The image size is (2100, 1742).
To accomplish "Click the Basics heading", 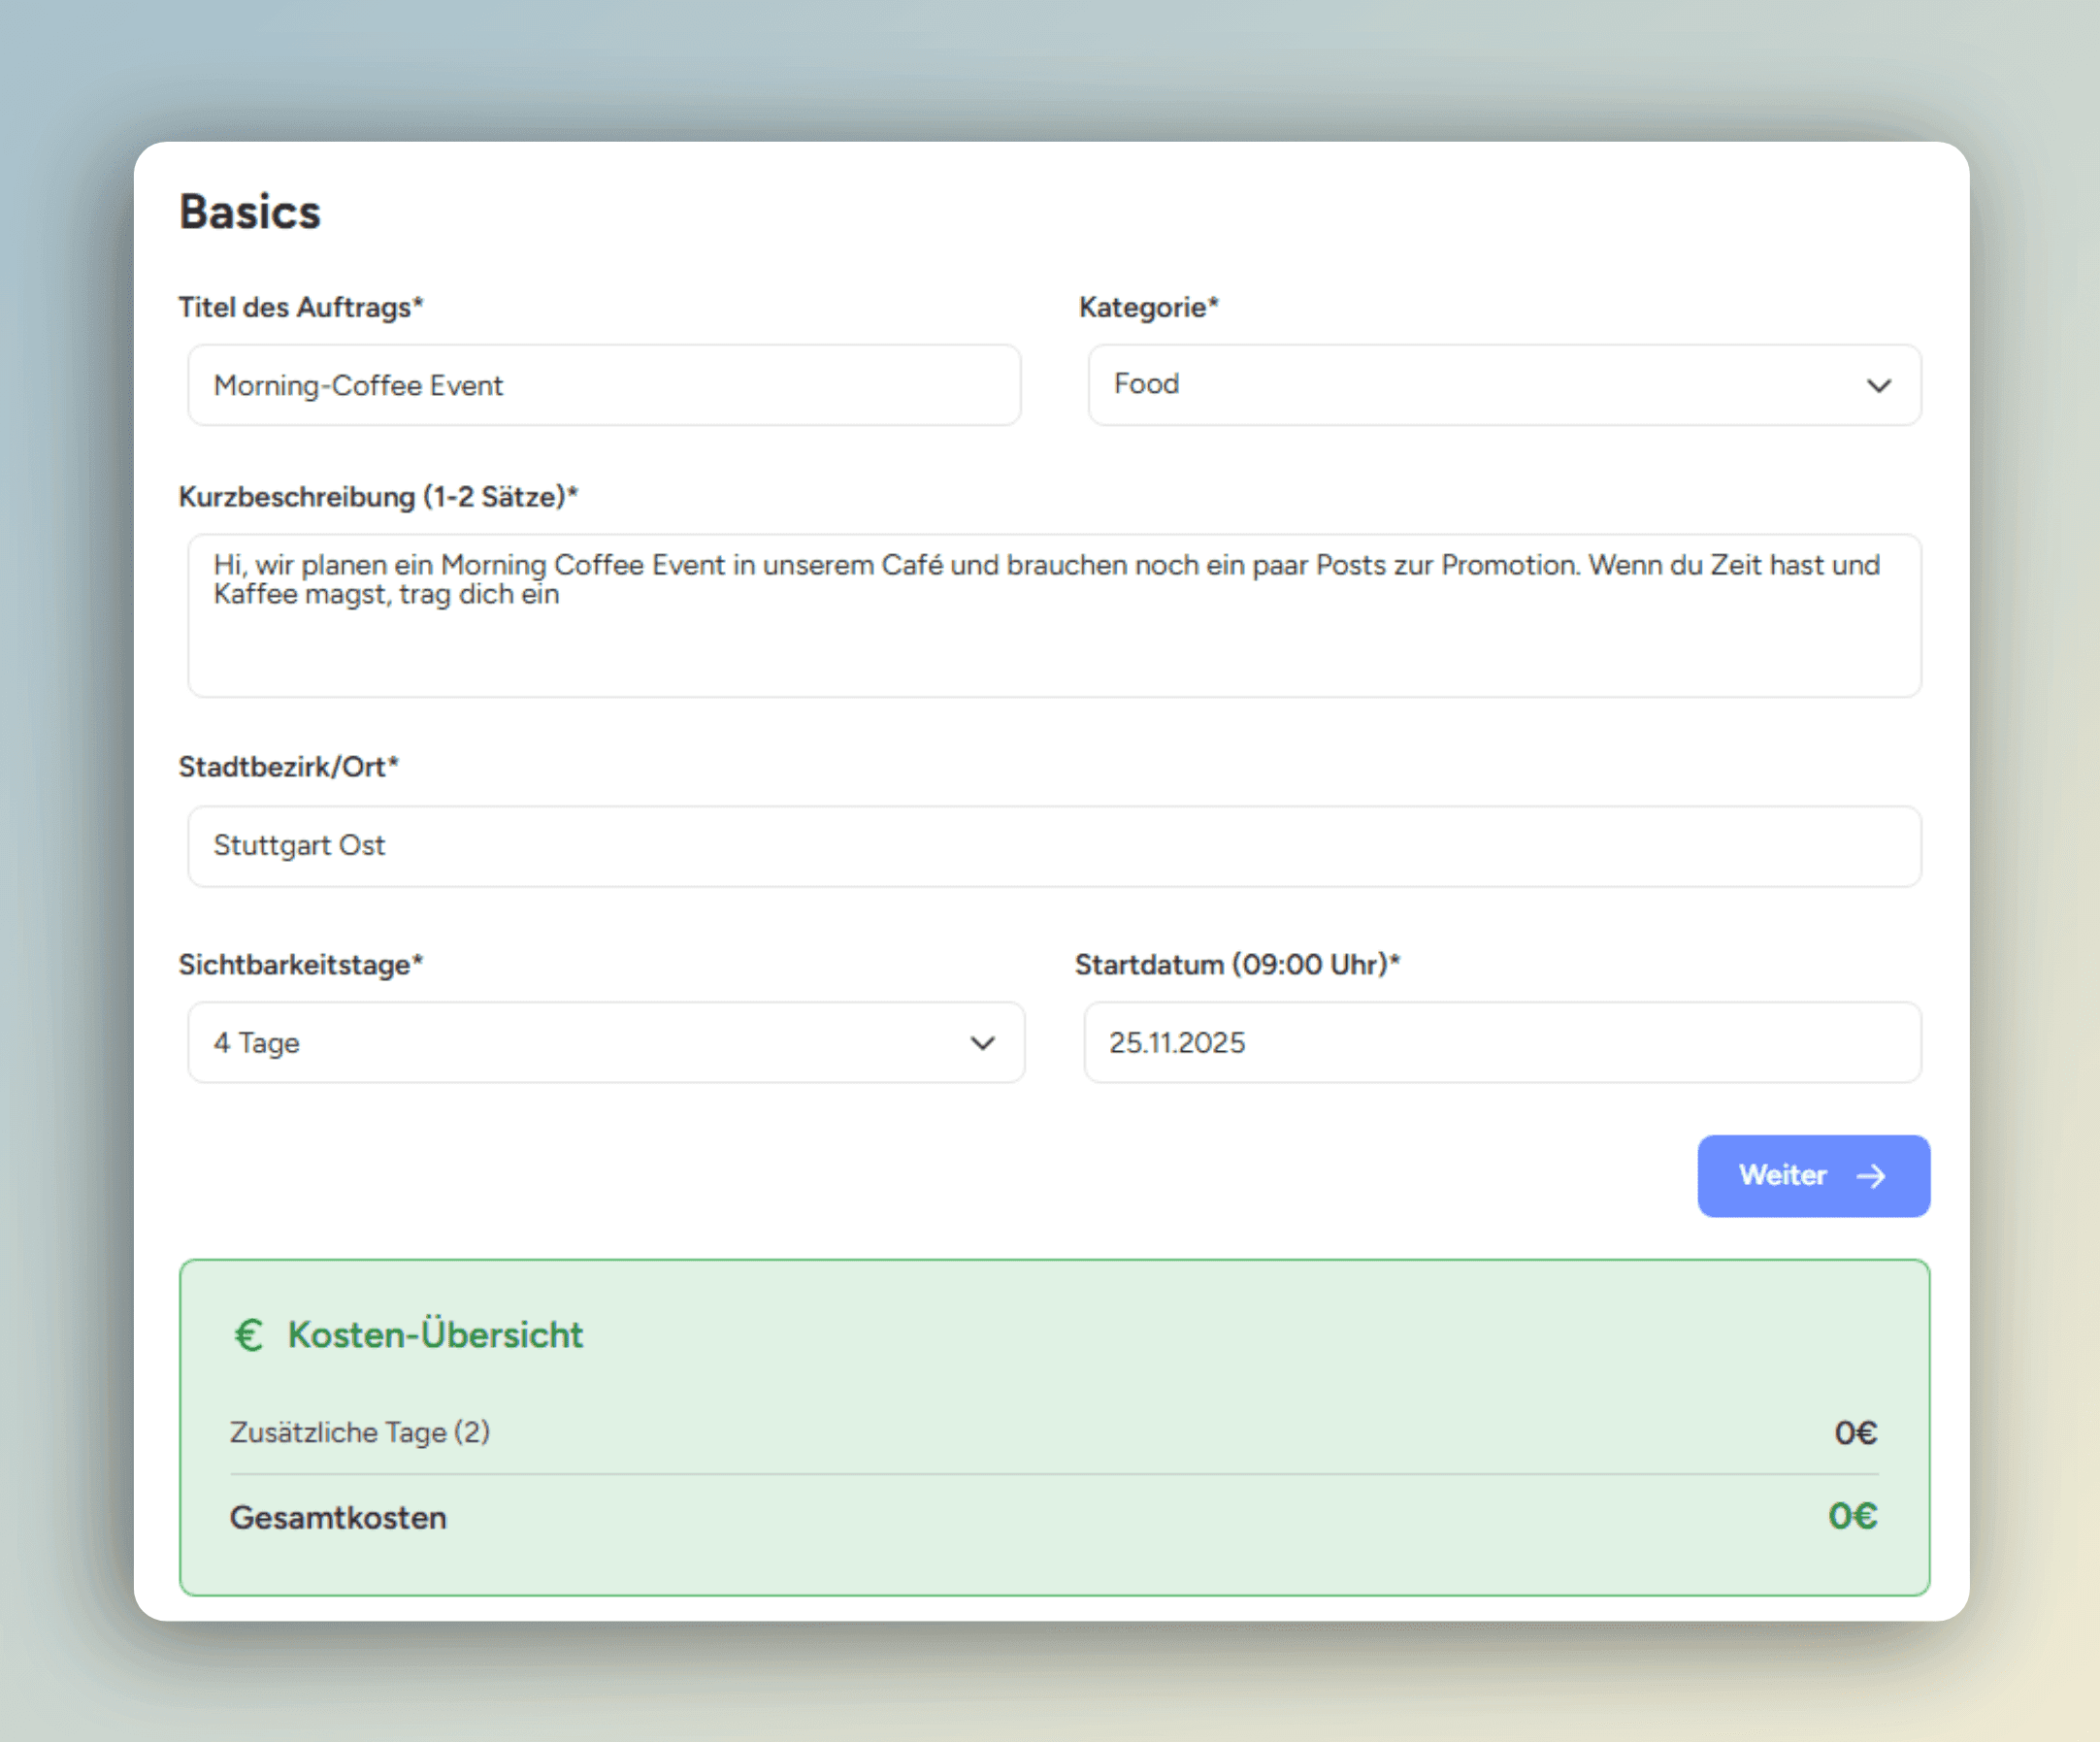I will 250,212.
